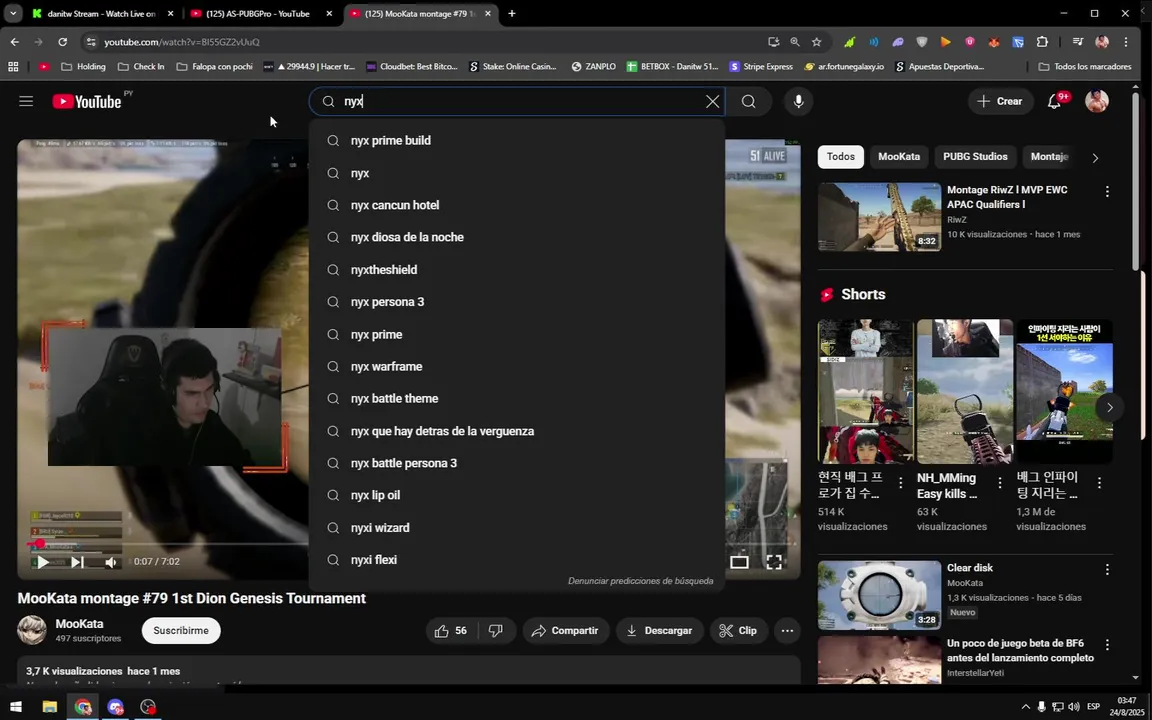The height and width of the screenshot is (720, 1152).
Task: Select suggestion 'nyxtheshield'
Action: click(516, 270)
